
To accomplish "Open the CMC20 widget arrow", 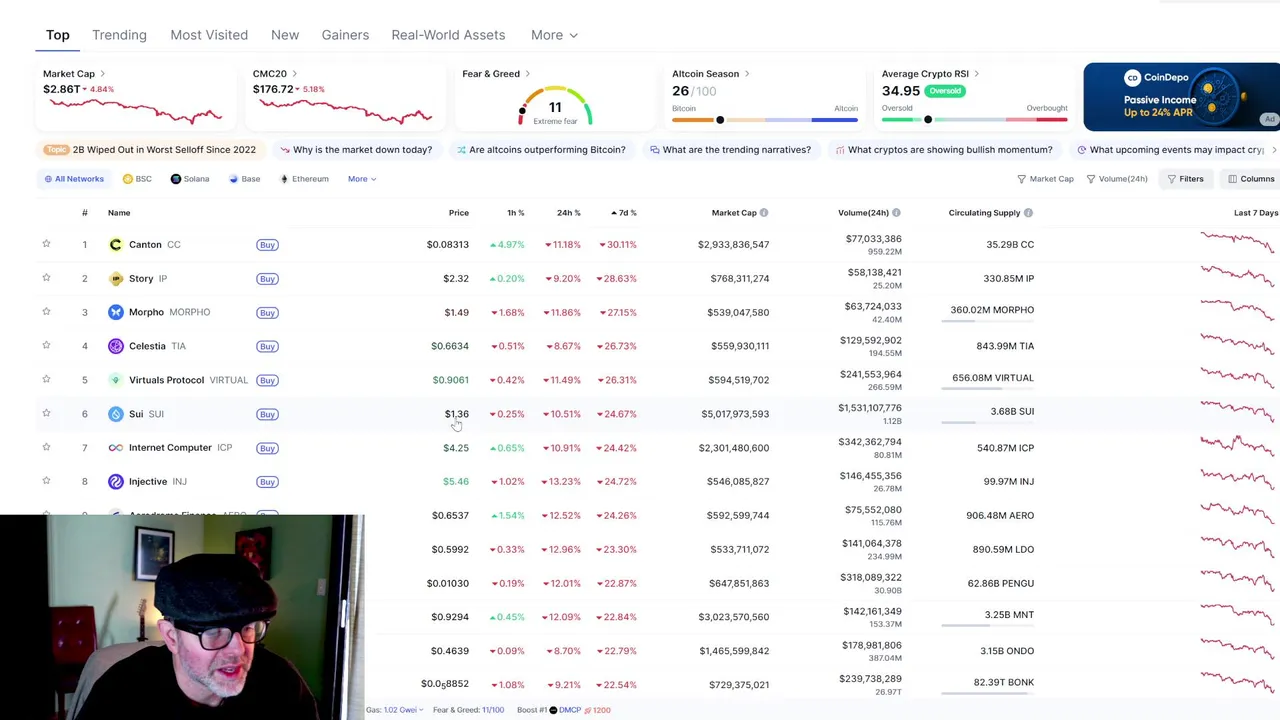I will [x=294, y=74].
